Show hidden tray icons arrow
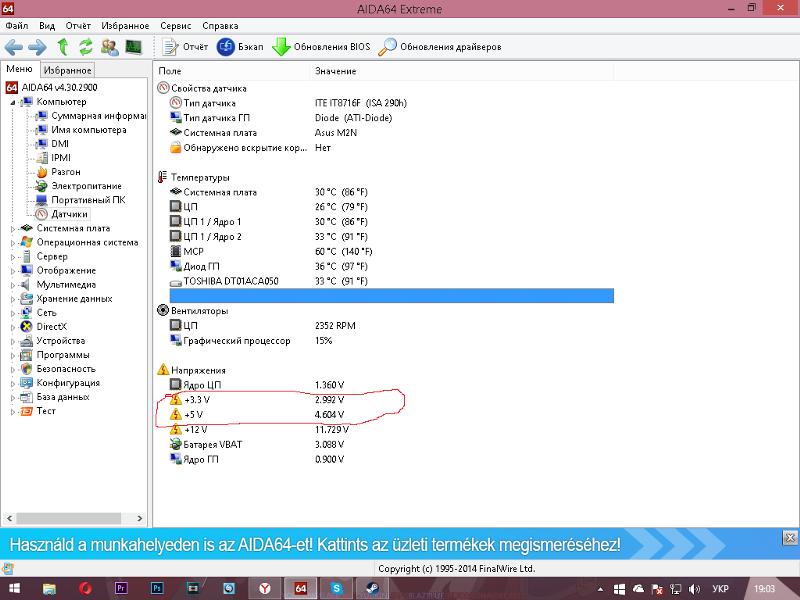The image size is (800, 600). [x=600, y=589]
